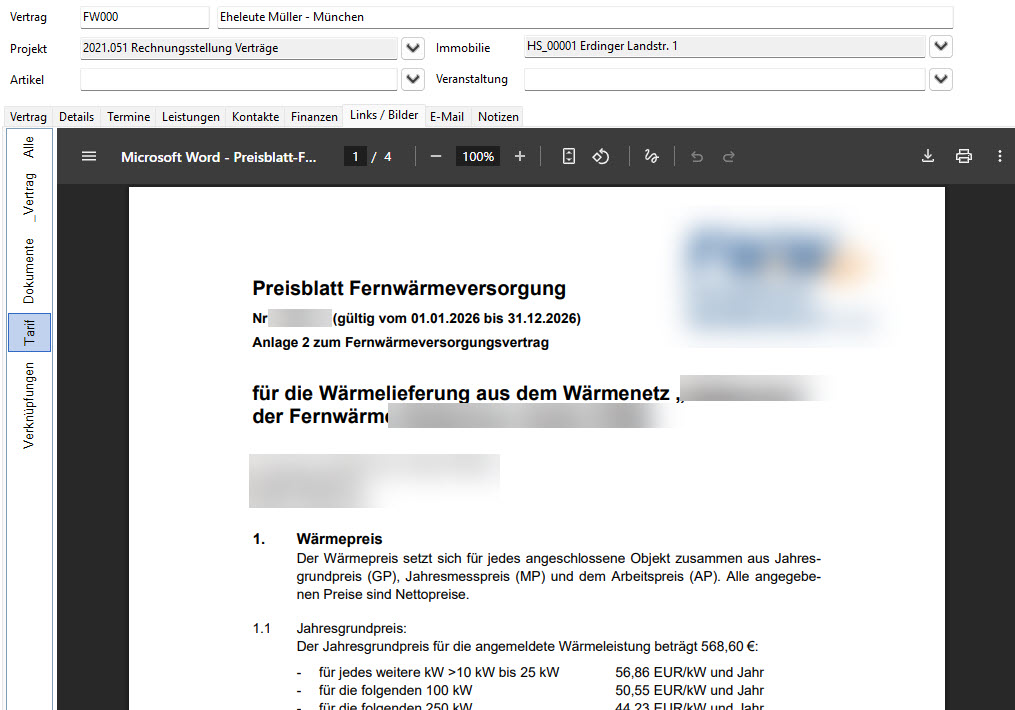This screenshot has width=1015, height=710.
Task: Activate the draw annotation tool
Action: (x=651, y=157)
